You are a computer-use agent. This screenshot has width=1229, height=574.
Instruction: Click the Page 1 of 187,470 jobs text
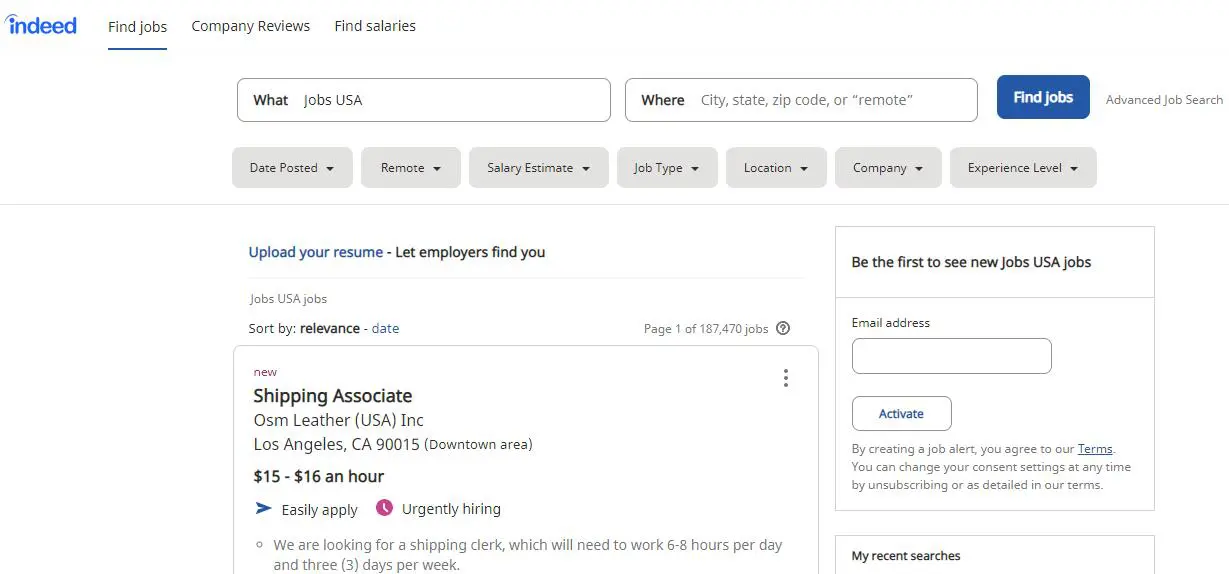click(706, 328)
